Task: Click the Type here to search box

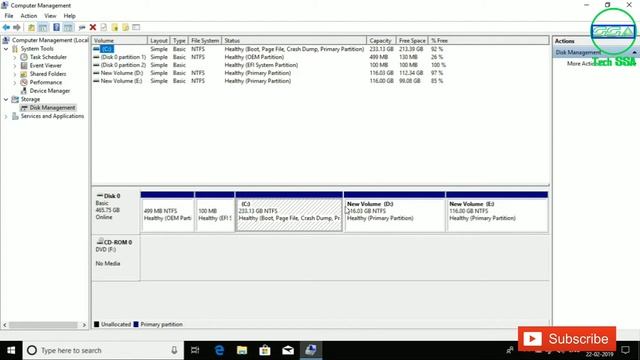Action: 102,350
